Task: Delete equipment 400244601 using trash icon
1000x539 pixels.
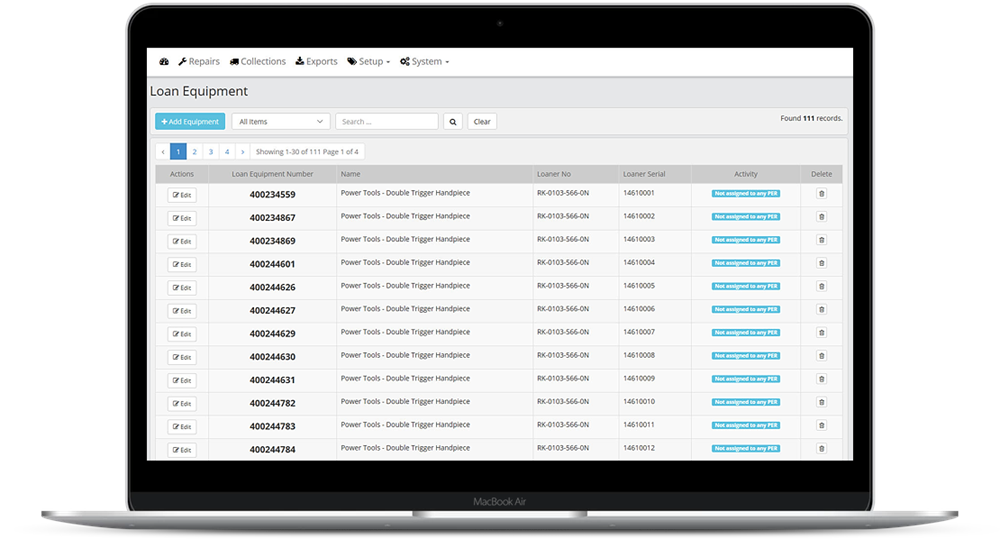Action: point(821,263)
